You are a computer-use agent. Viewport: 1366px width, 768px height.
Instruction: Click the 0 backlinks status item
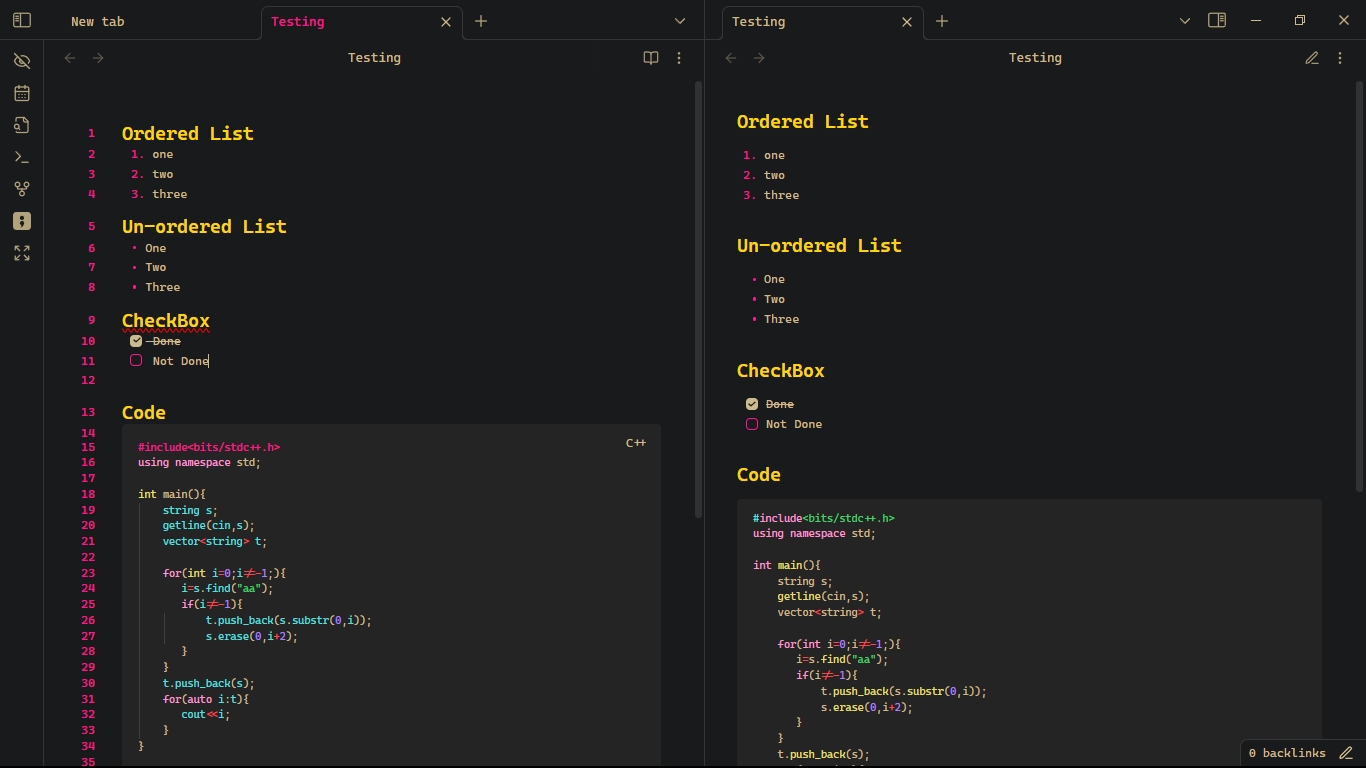1287,753
